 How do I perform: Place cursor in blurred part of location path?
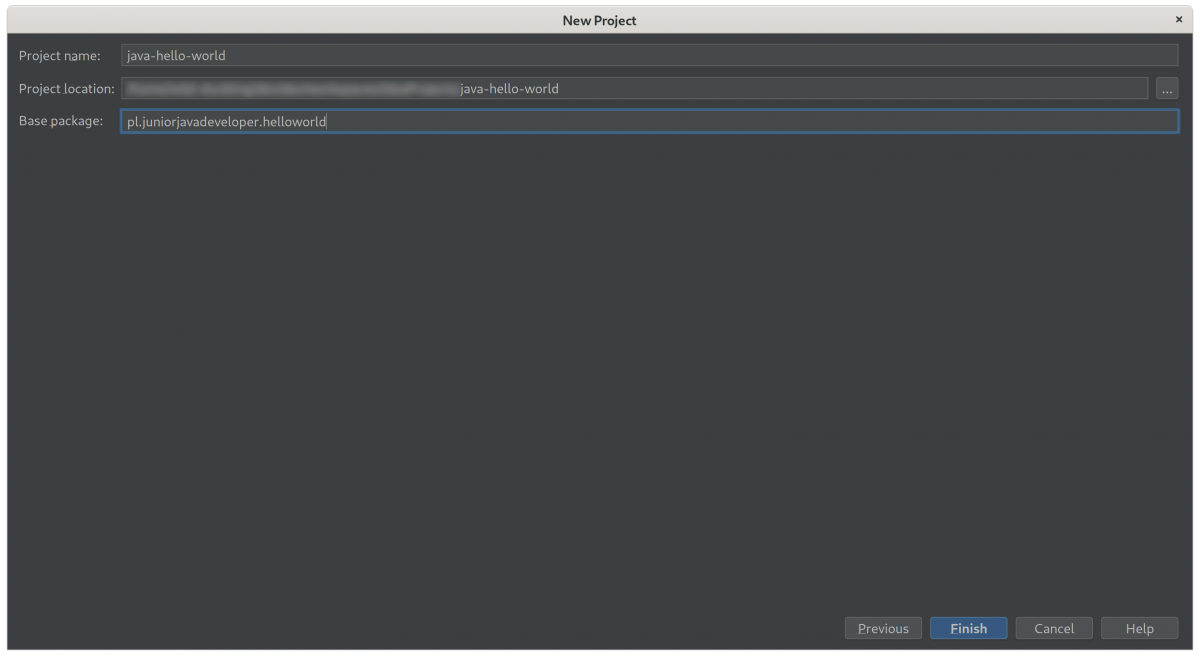290,89
